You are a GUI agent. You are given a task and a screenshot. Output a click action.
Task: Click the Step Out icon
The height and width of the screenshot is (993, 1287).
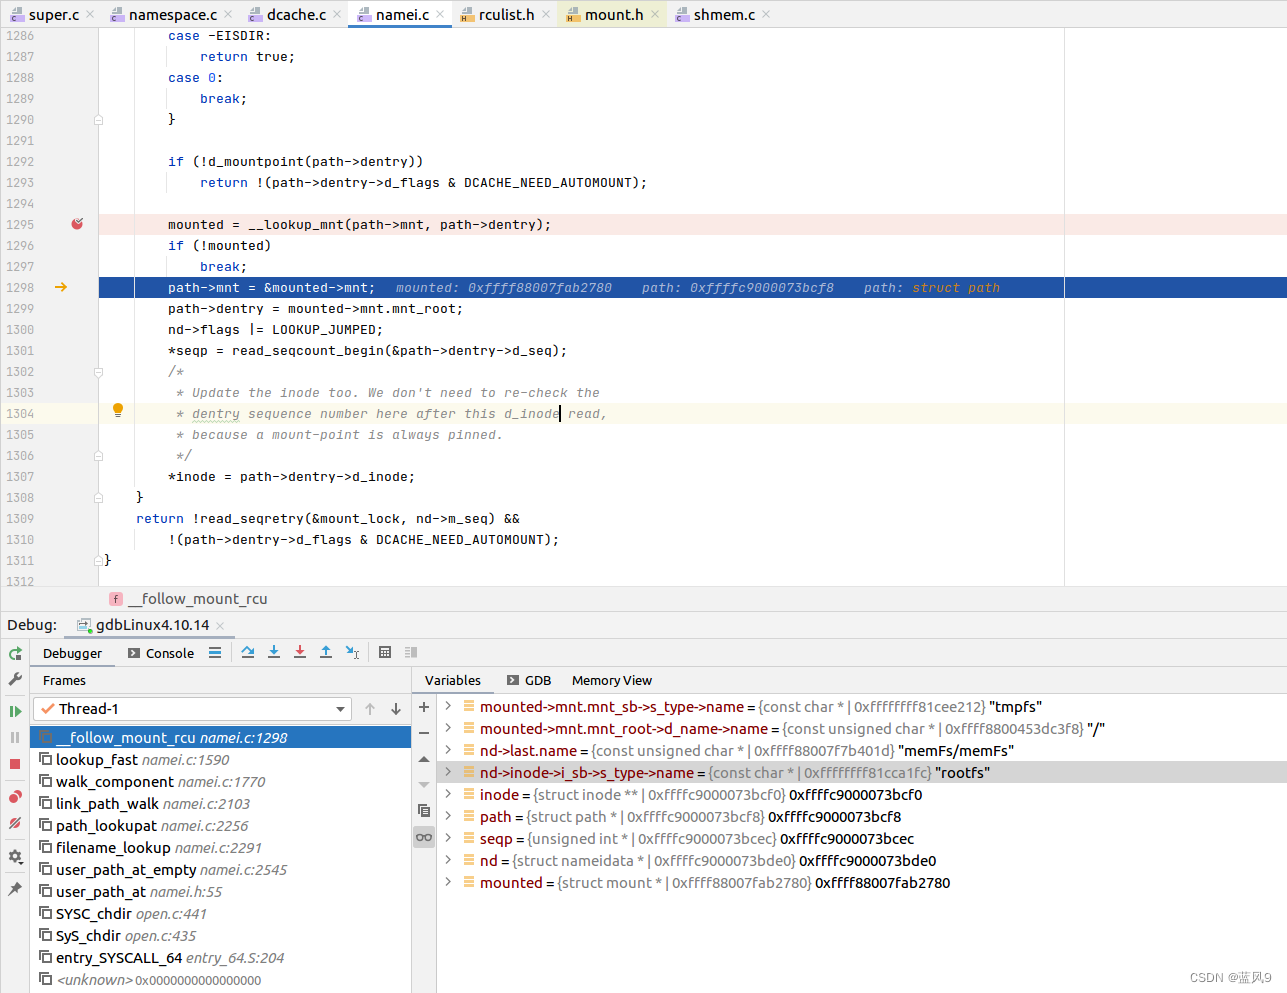coord(326,652)
